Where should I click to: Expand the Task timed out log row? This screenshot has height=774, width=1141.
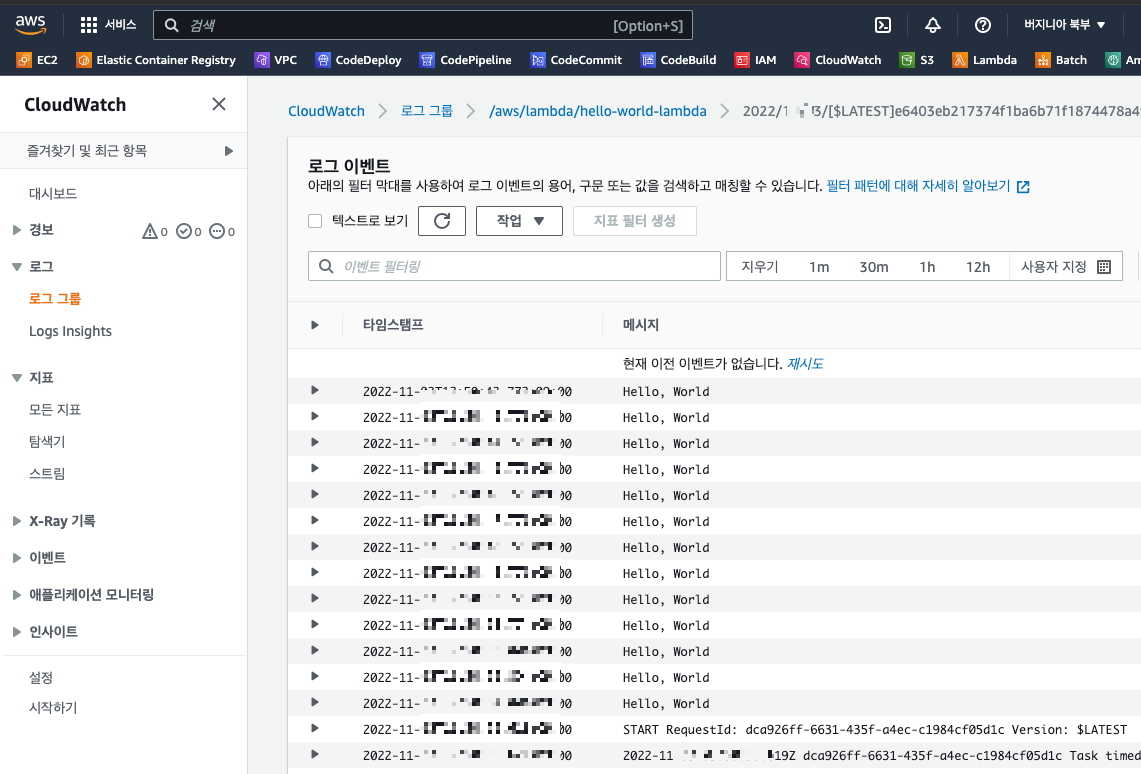(314, 754)
